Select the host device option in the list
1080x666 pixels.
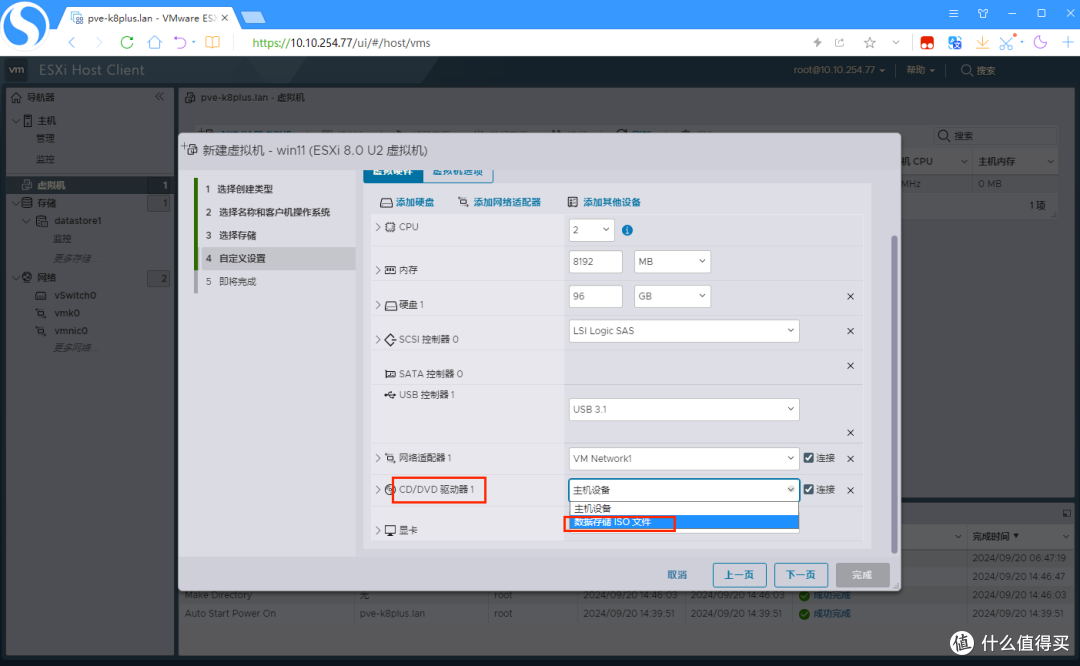[x=683, y=508]
